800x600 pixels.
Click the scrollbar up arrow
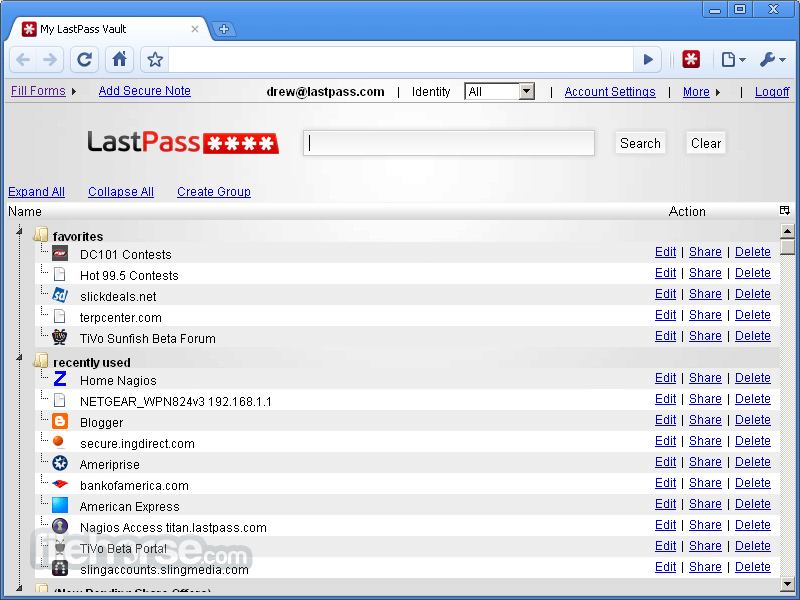[787, 231]
